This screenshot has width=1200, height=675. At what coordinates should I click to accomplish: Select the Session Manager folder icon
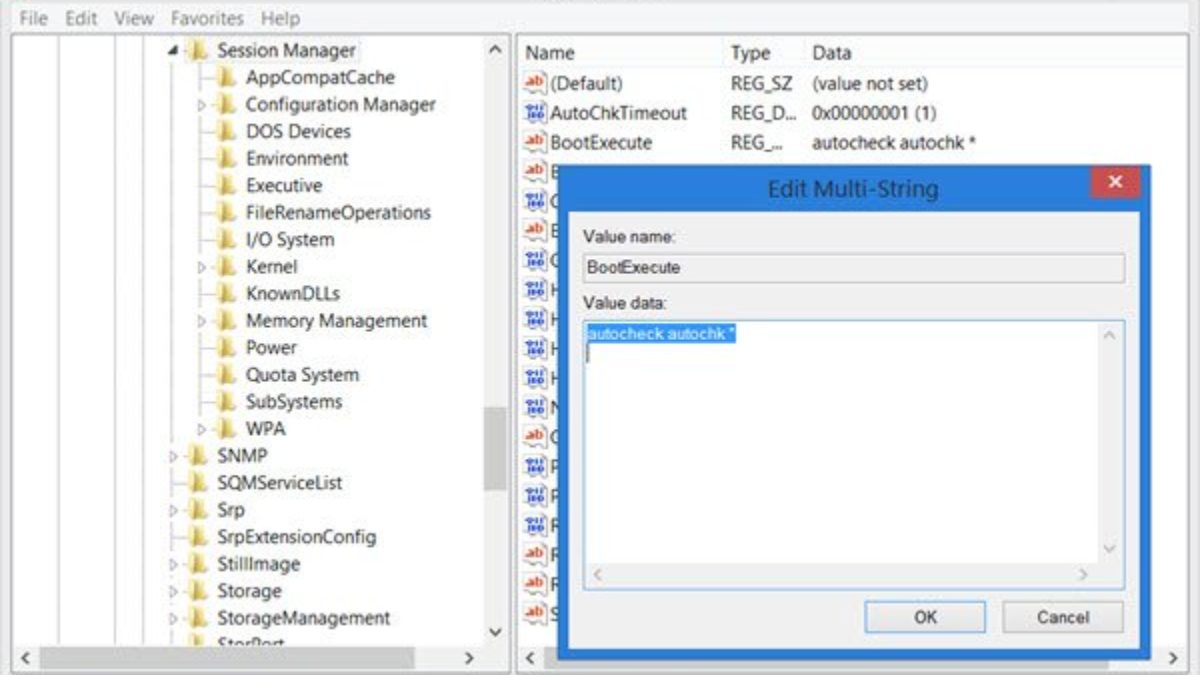coord(198,50)
